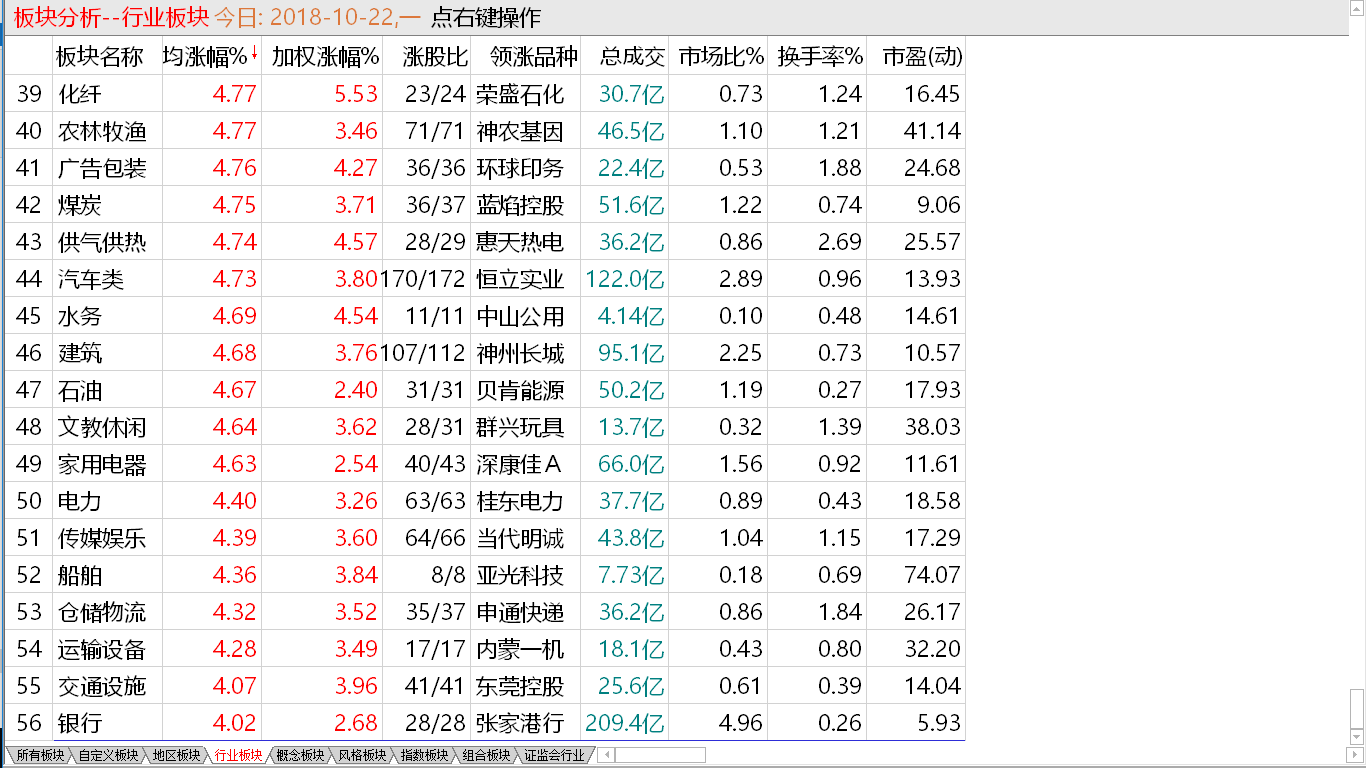Select the 供气供热 sector name
1366x768 pixels.
(102, 242)
